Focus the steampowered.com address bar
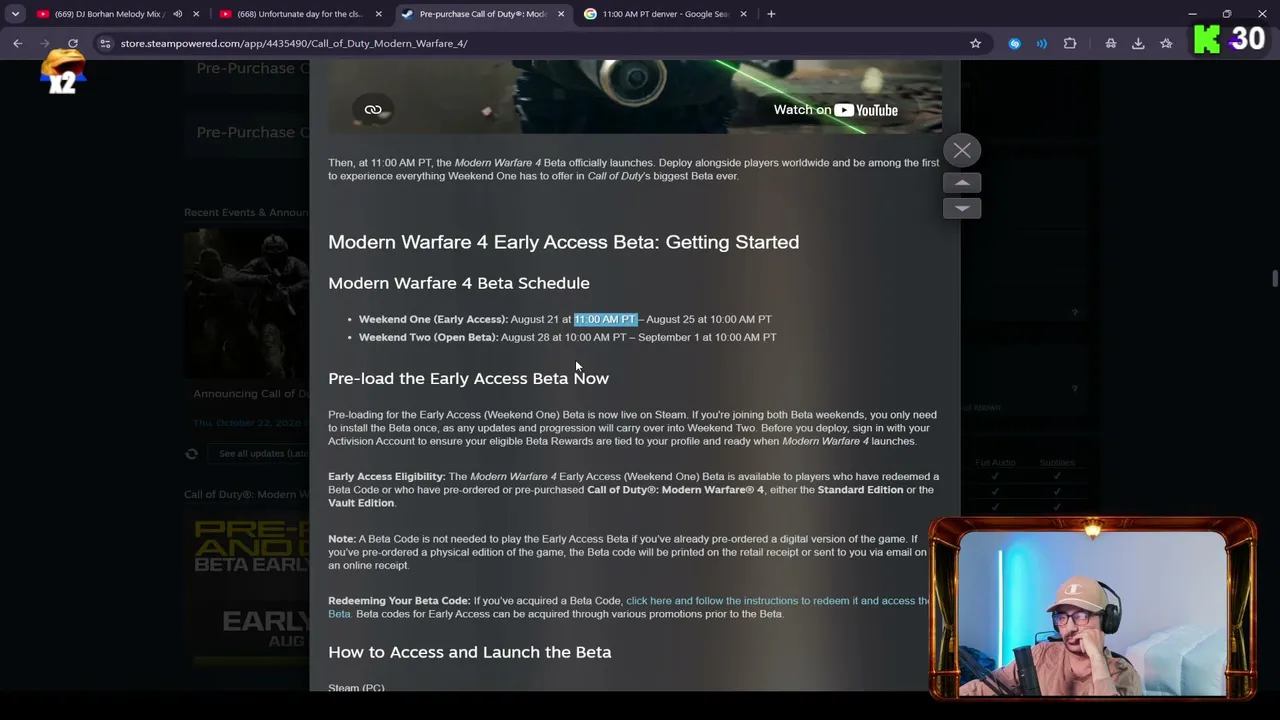This screenshot has width=1280, height=720. pyautogui.click(x=540, y=43)
